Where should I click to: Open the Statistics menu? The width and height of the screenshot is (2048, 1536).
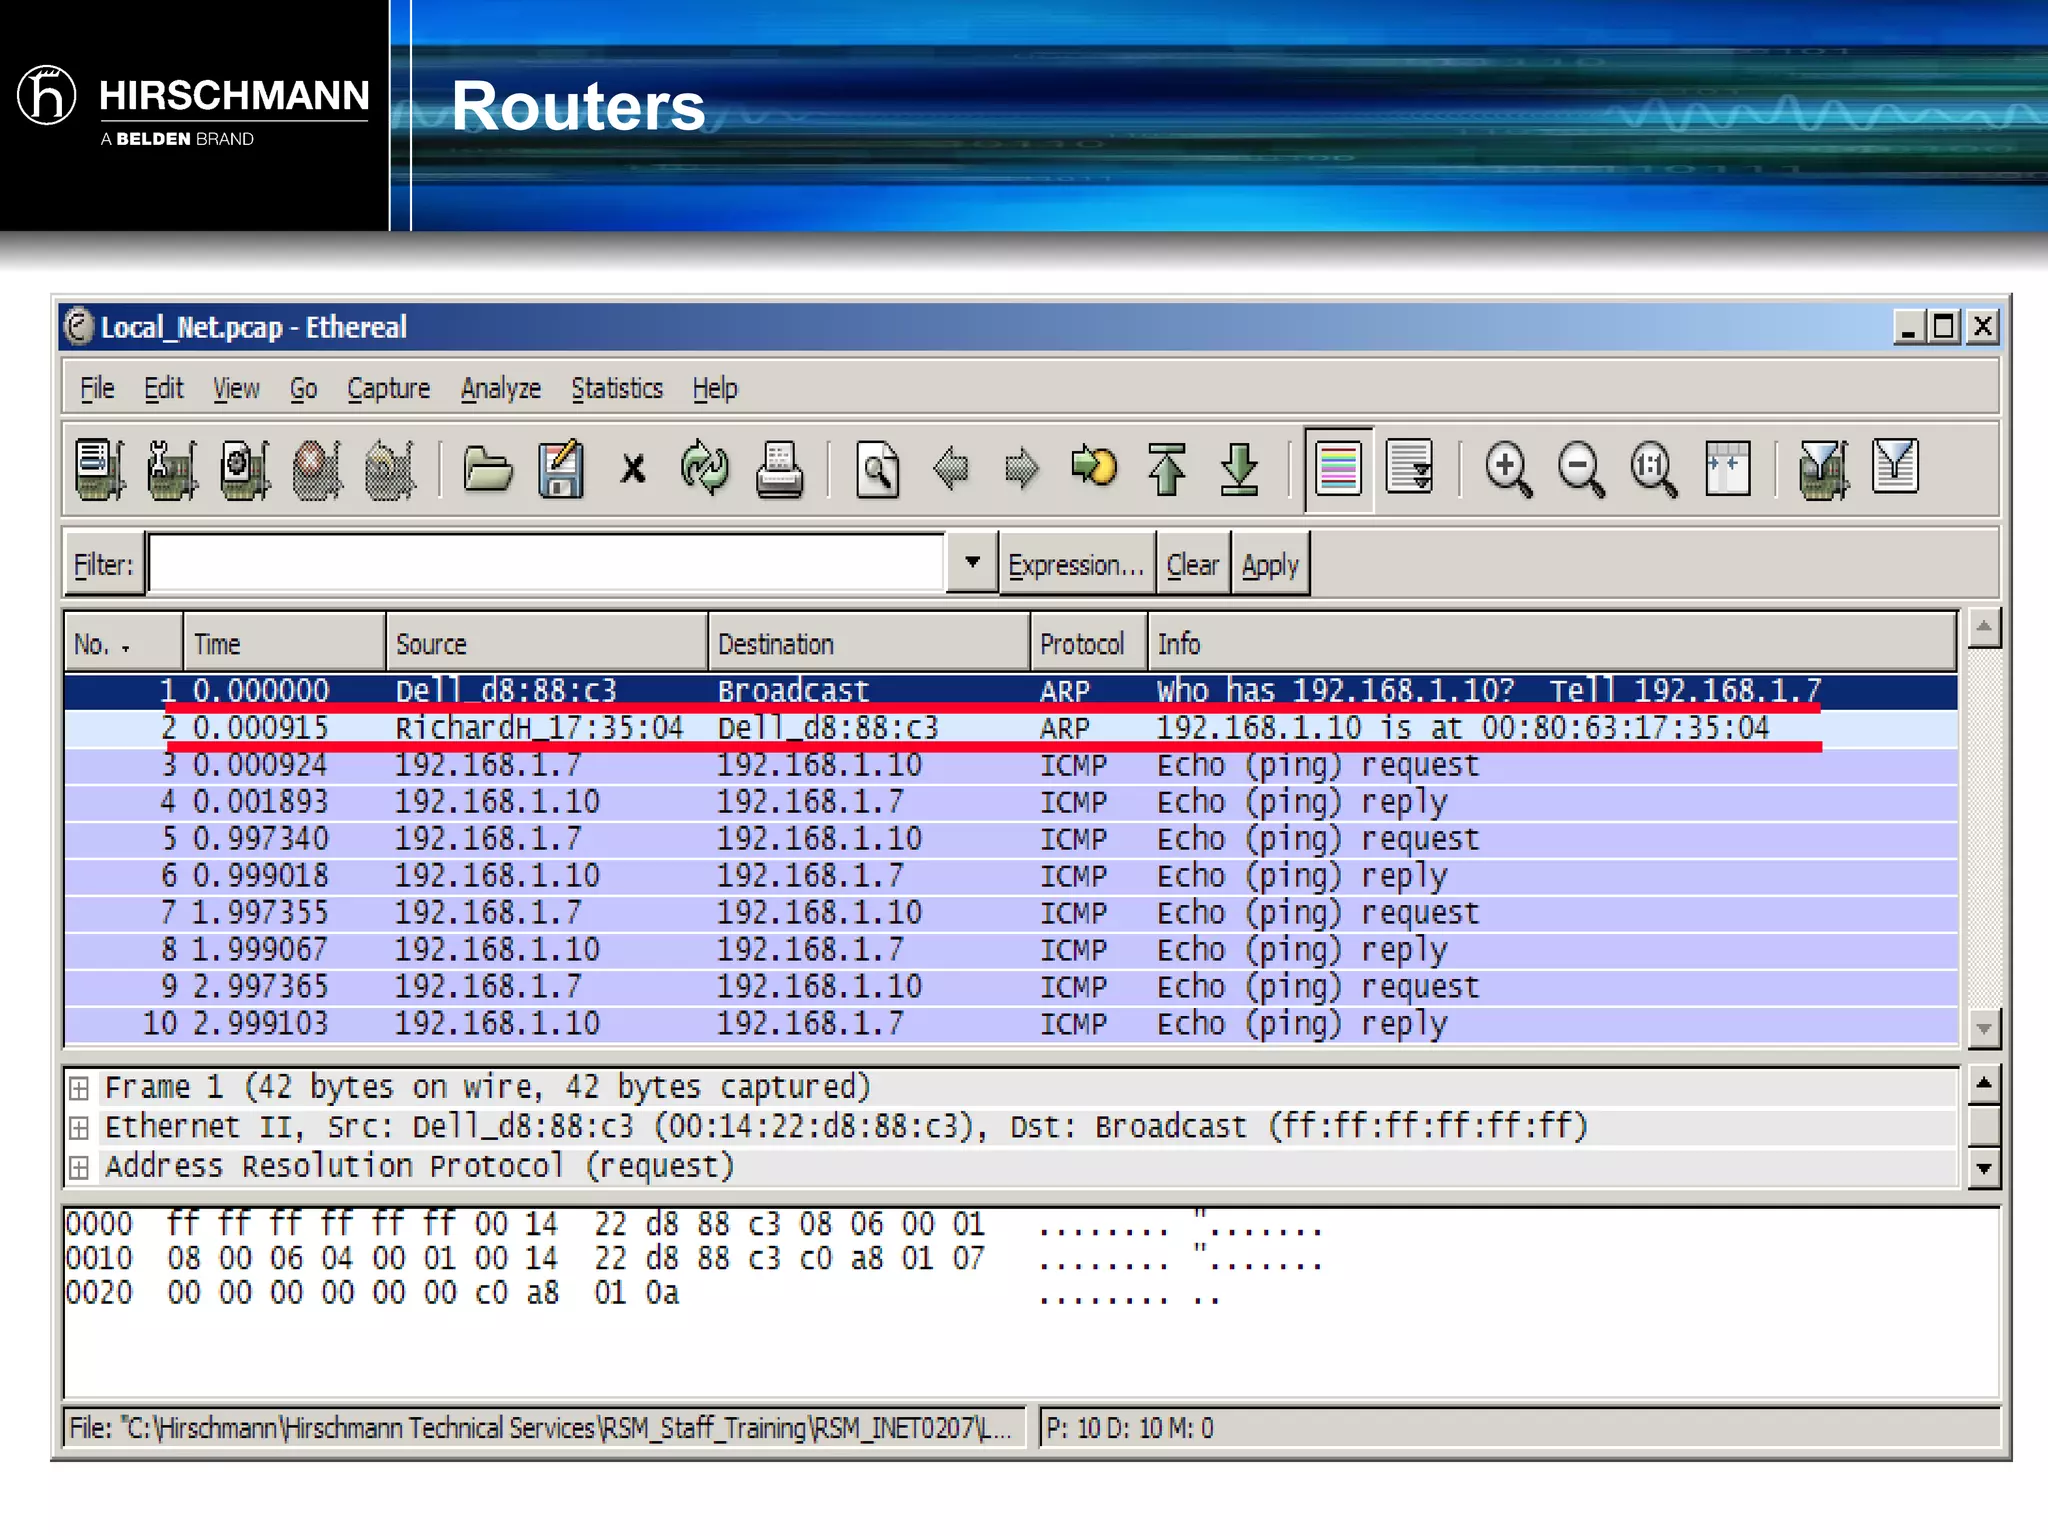click(617, 388)
